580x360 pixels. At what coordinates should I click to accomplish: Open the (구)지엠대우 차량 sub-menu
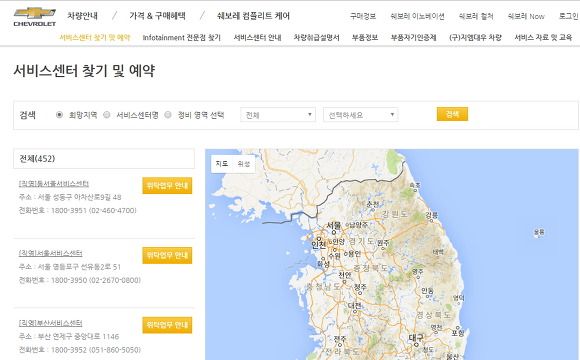tap(475, 37)
